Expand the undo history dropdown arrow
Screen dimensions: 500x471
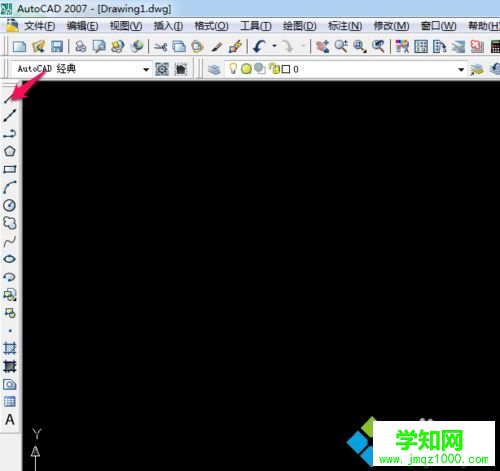(274, 46)
